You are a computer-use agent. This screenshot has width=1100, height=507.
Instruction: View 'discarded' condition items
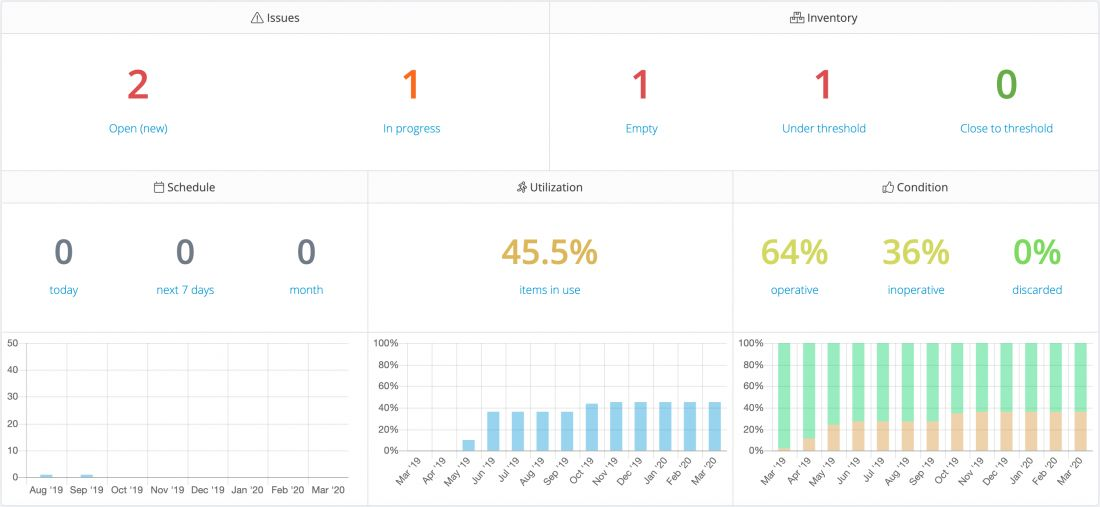click(x=1036, y=290)
